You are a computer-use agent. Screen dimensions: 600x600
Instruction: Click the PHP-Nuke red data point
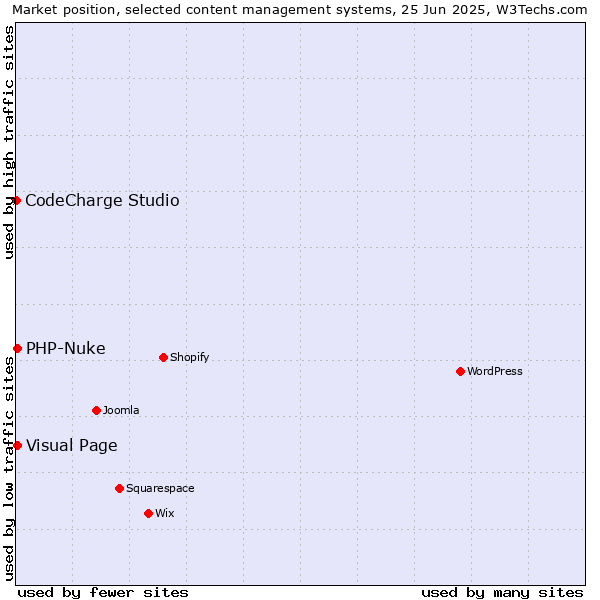point(18,348)
